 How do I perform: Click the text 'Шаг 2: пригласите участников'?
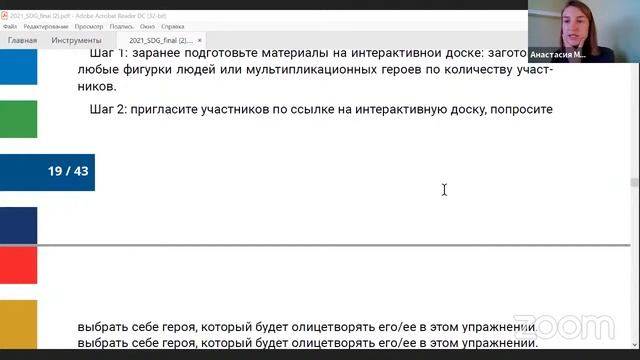pos(179,109)
